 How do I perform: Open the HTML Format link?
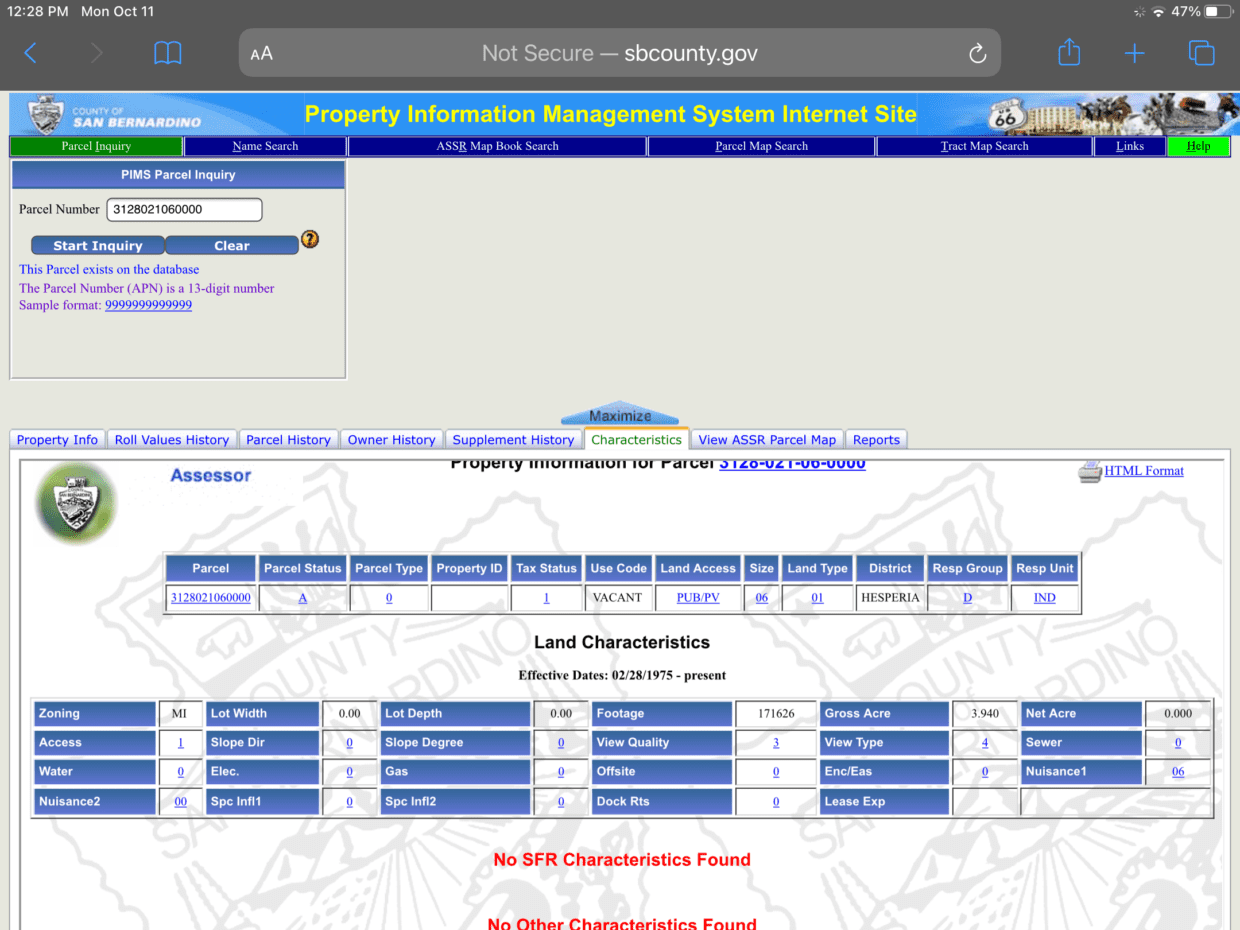click(1144, 471)
